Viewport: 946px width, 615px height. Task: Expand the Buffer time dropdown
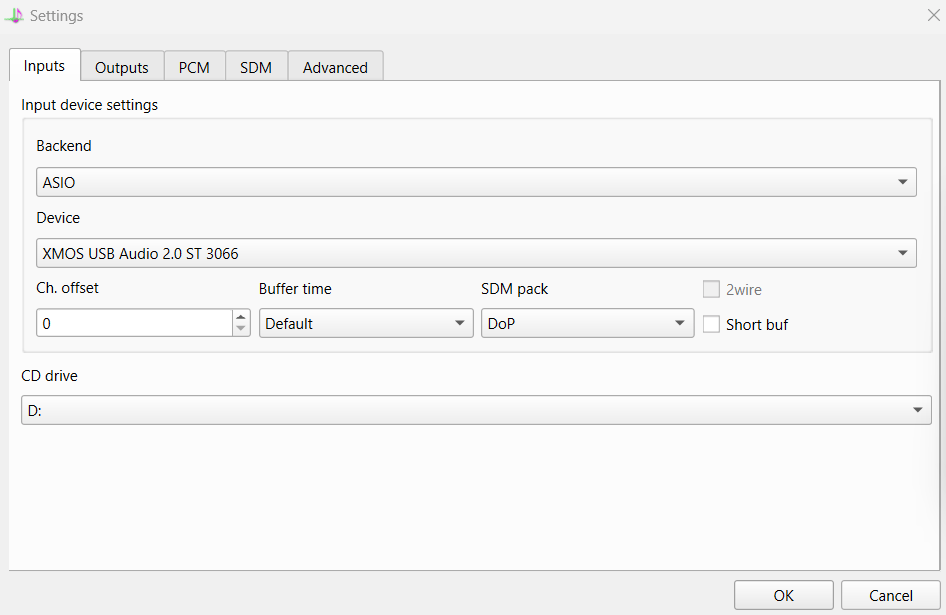point(366,323)
